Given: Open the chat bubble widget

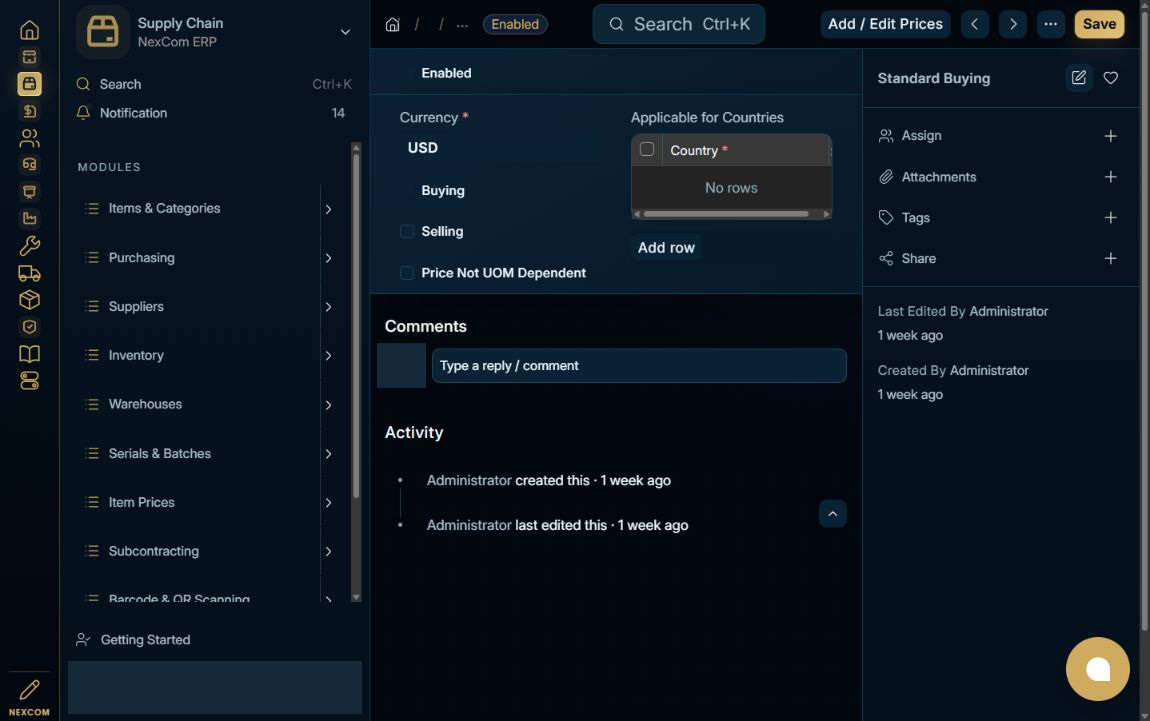Looking at the screenshot, I should (x=1097, y=669).
